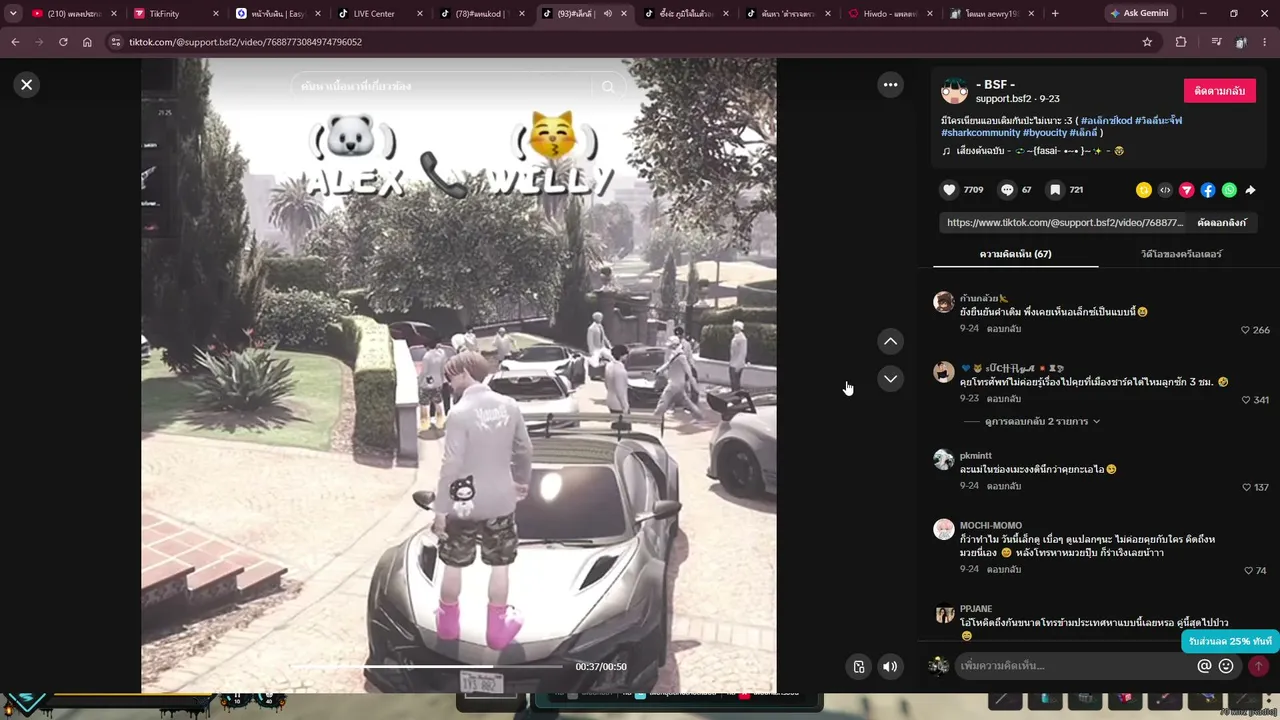
Task: Reply to pkmintt's comment via ตอบกลับ
Action: [x=1004, y=486]
